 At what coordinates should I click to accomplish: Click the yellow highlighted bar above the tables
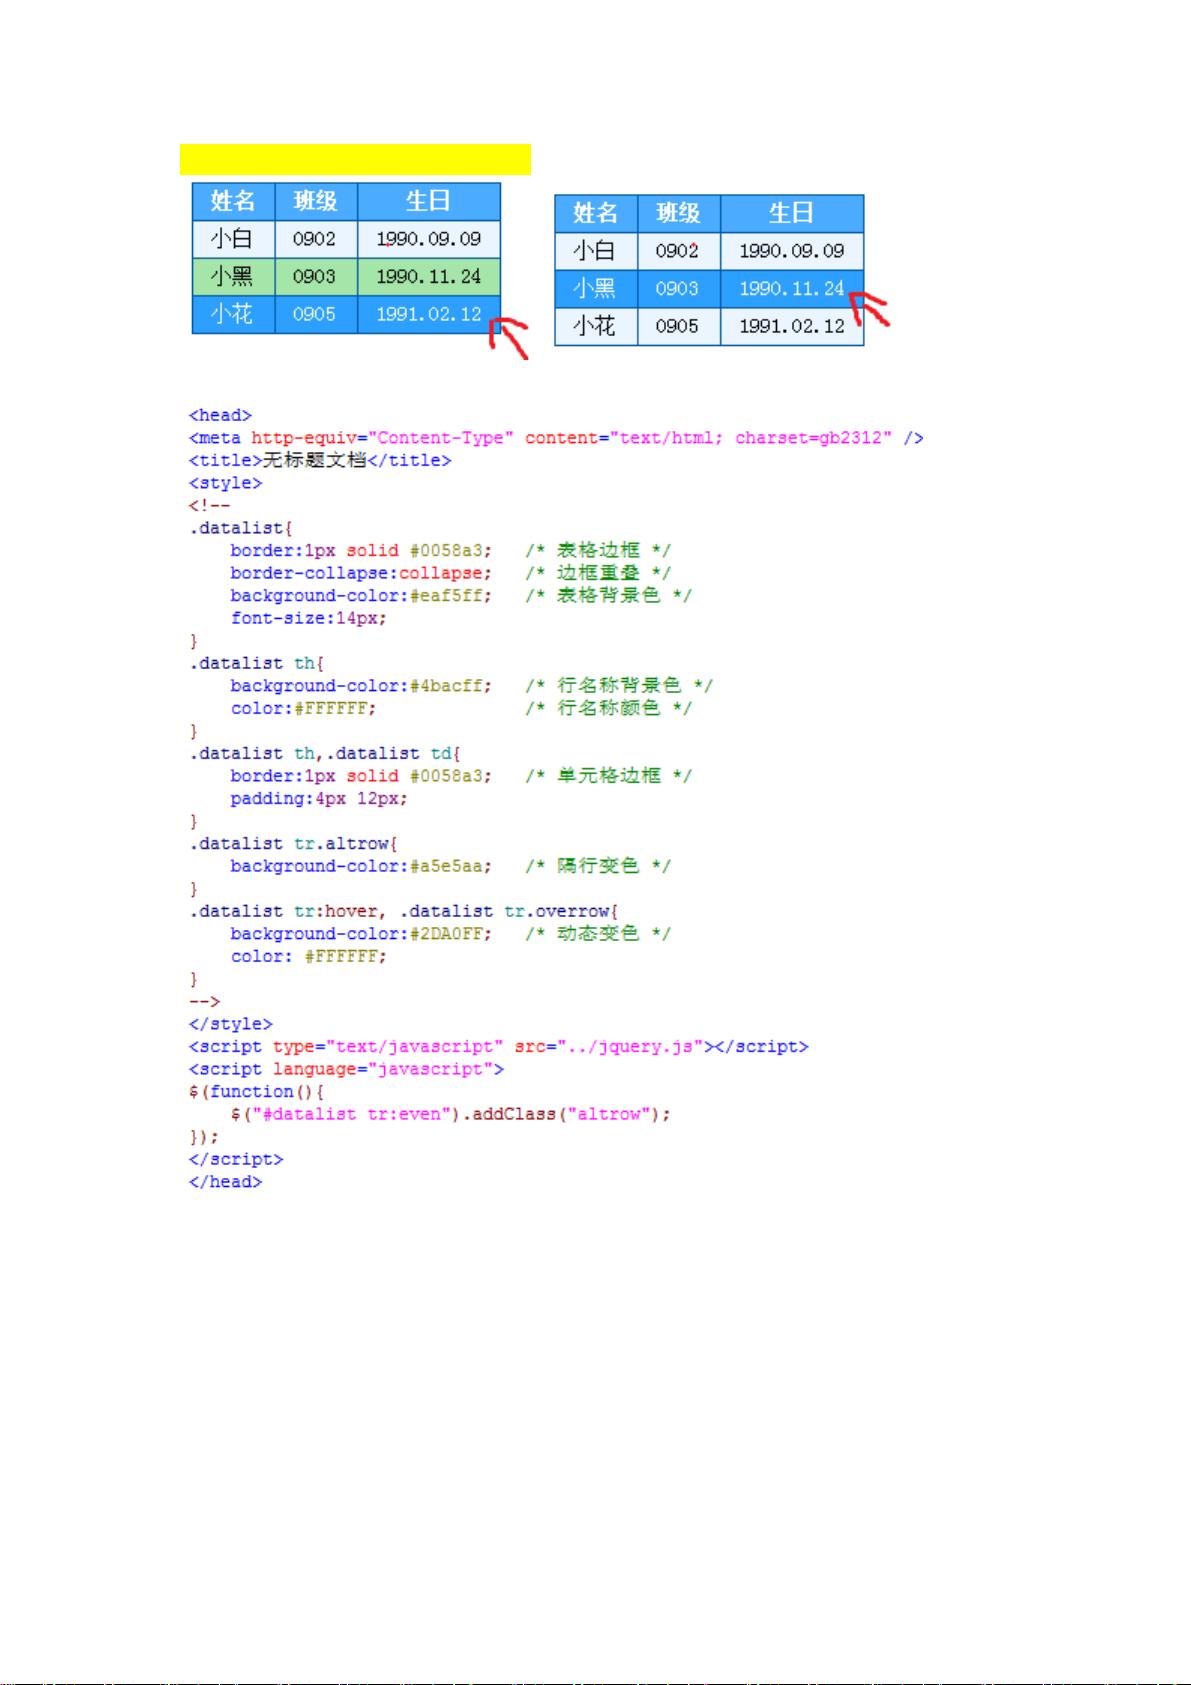pyautogui.click(x=355, y=159)
